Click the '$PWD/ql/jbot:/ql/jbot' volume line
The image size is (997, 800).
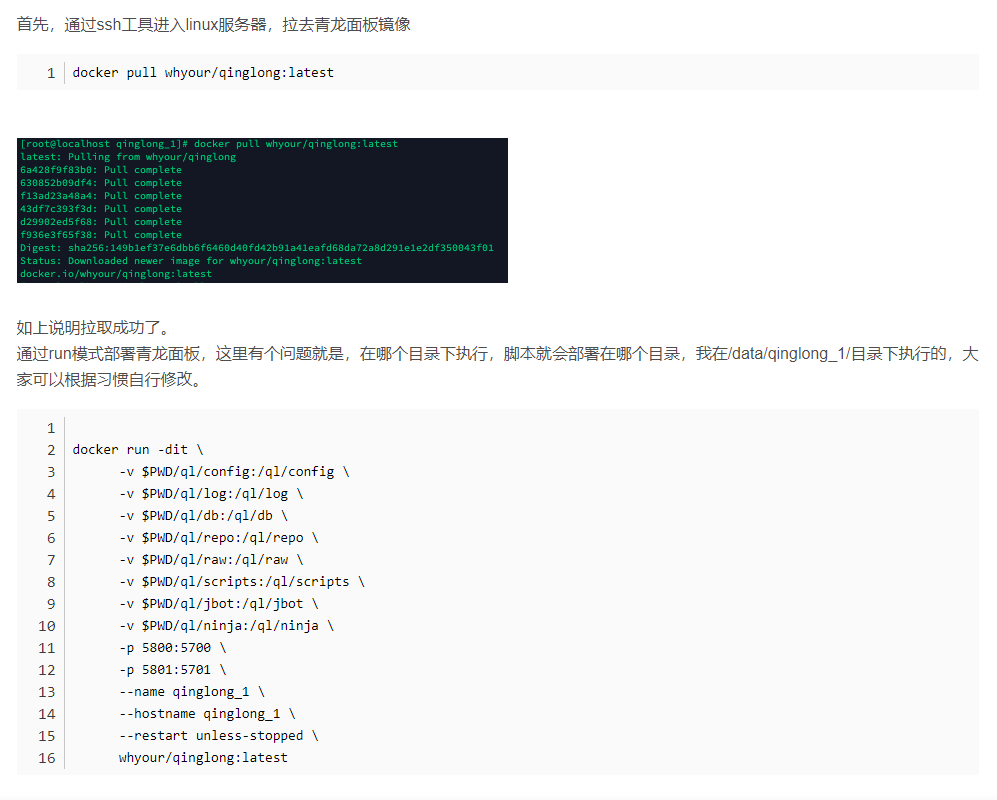219,603
